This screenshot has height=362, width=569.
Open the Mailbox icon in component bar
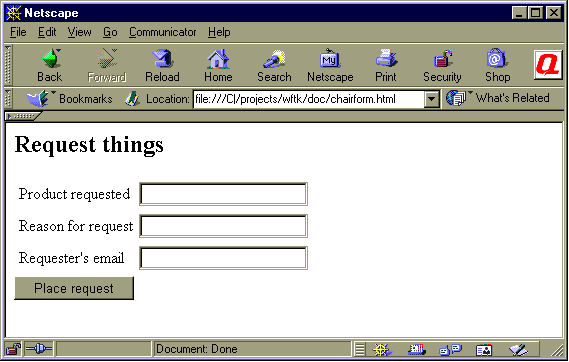click(416, 350)
